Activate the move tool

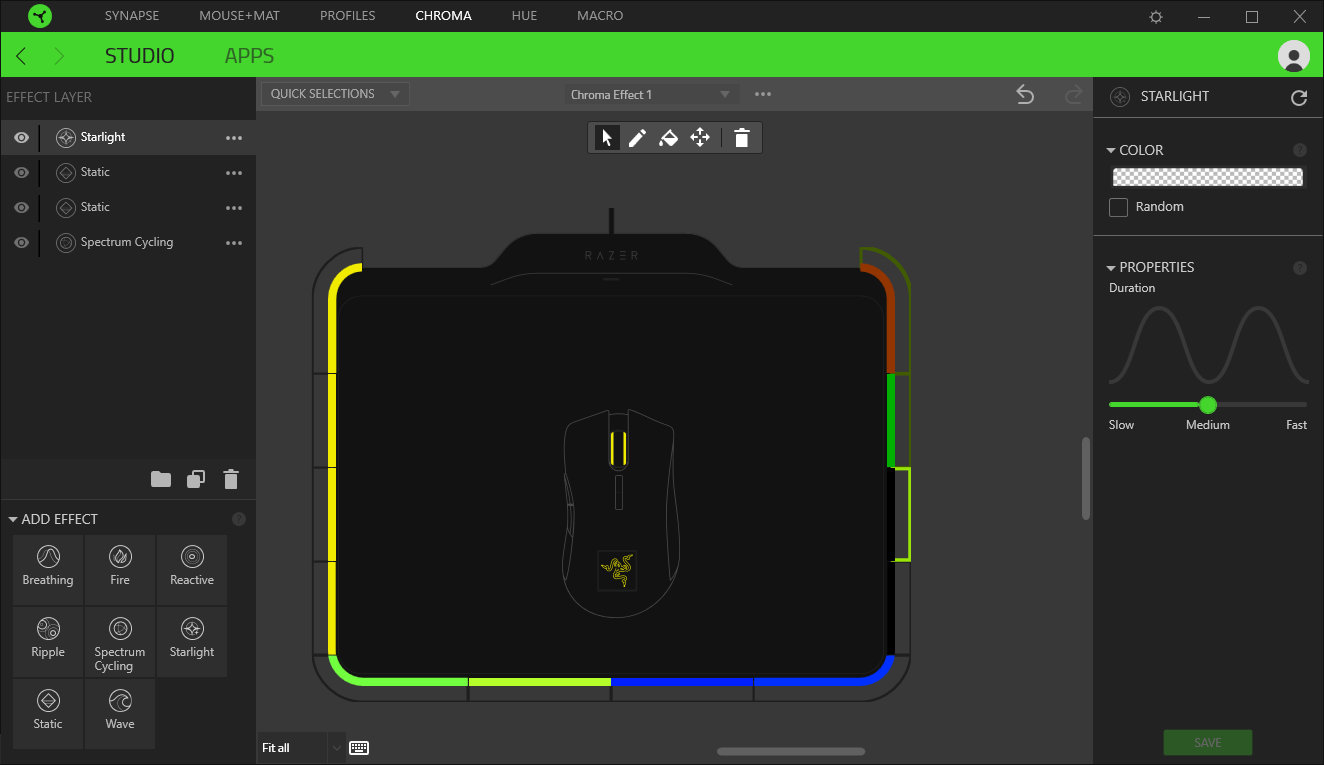[x=700, y=138]
